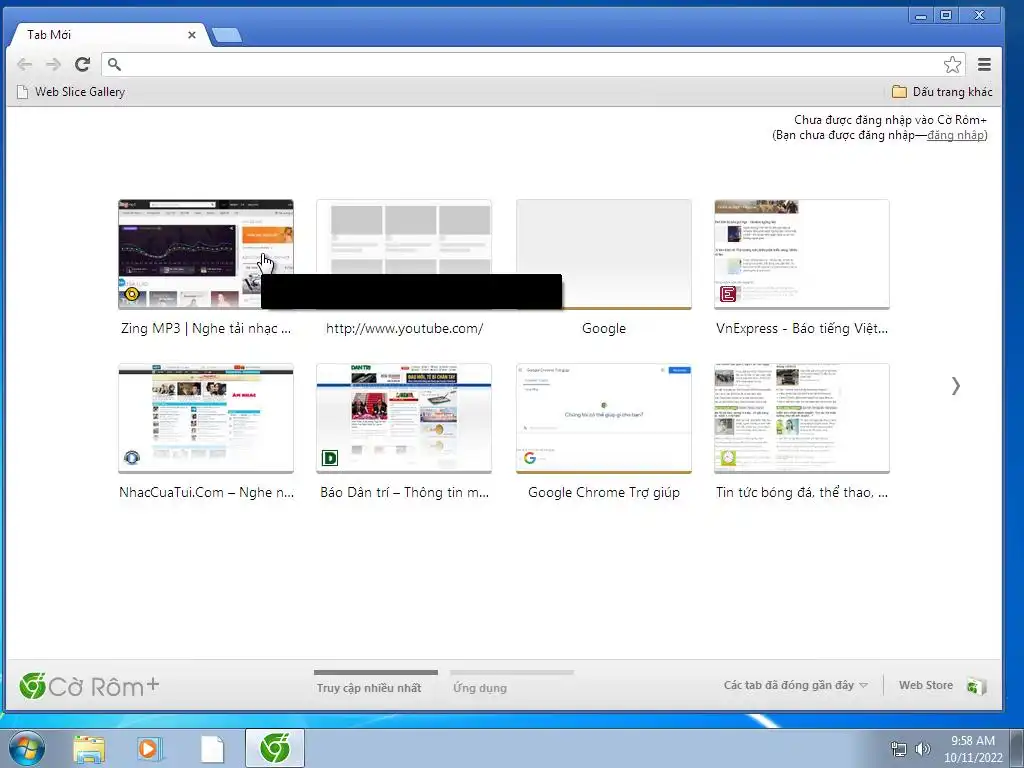
Task: Click the VnExpress E favicon
Action: pos(728,294)
